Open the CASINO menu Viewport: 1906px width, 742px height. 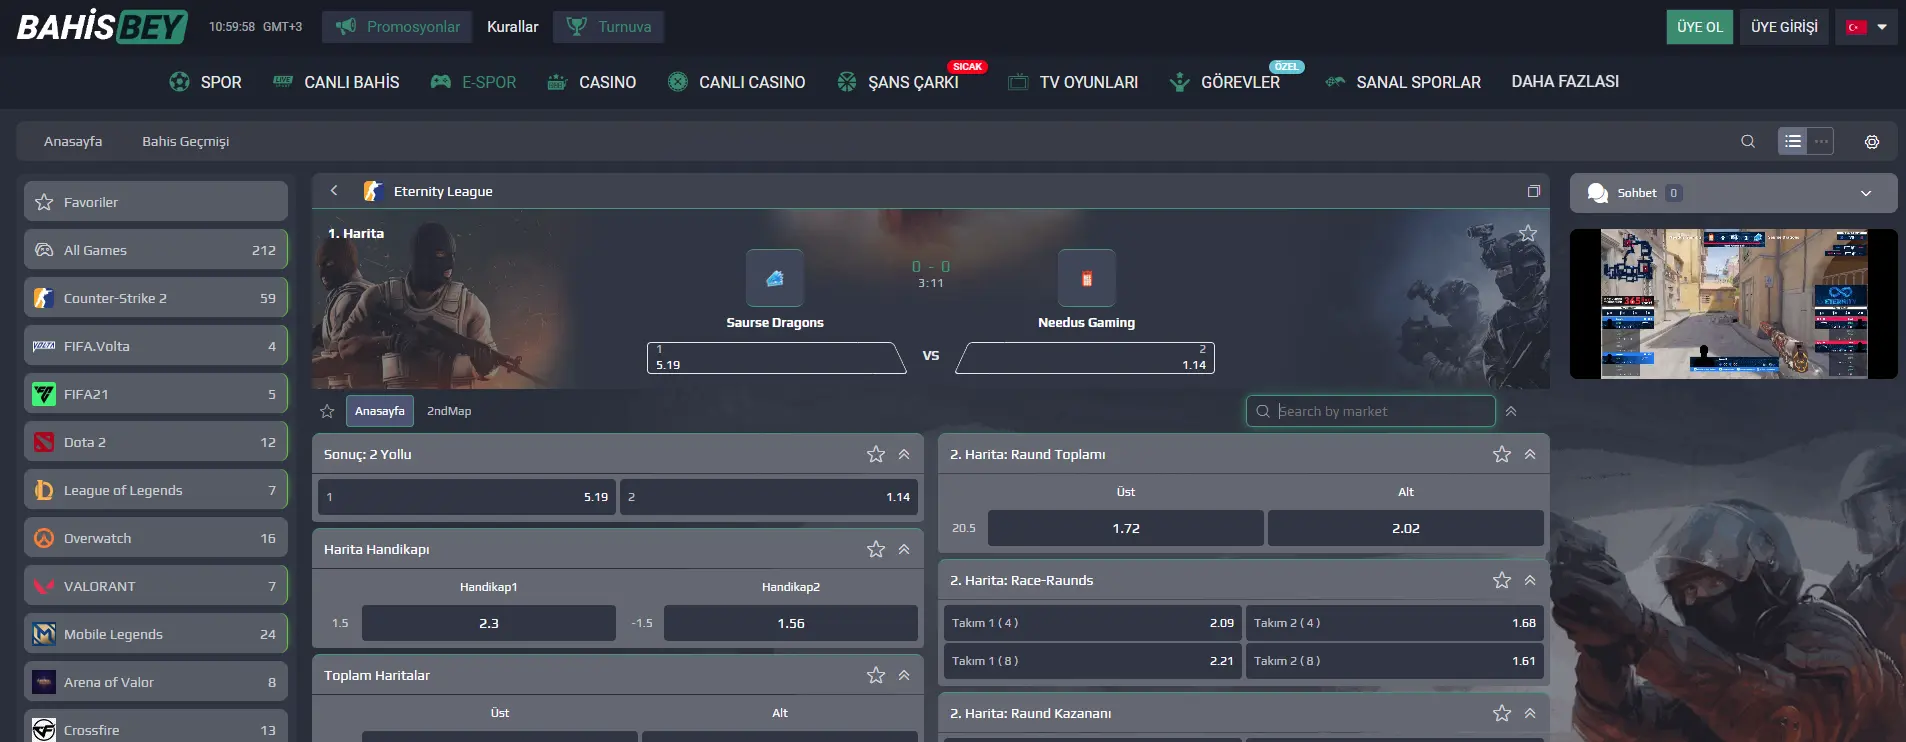[x=591, y=82]
